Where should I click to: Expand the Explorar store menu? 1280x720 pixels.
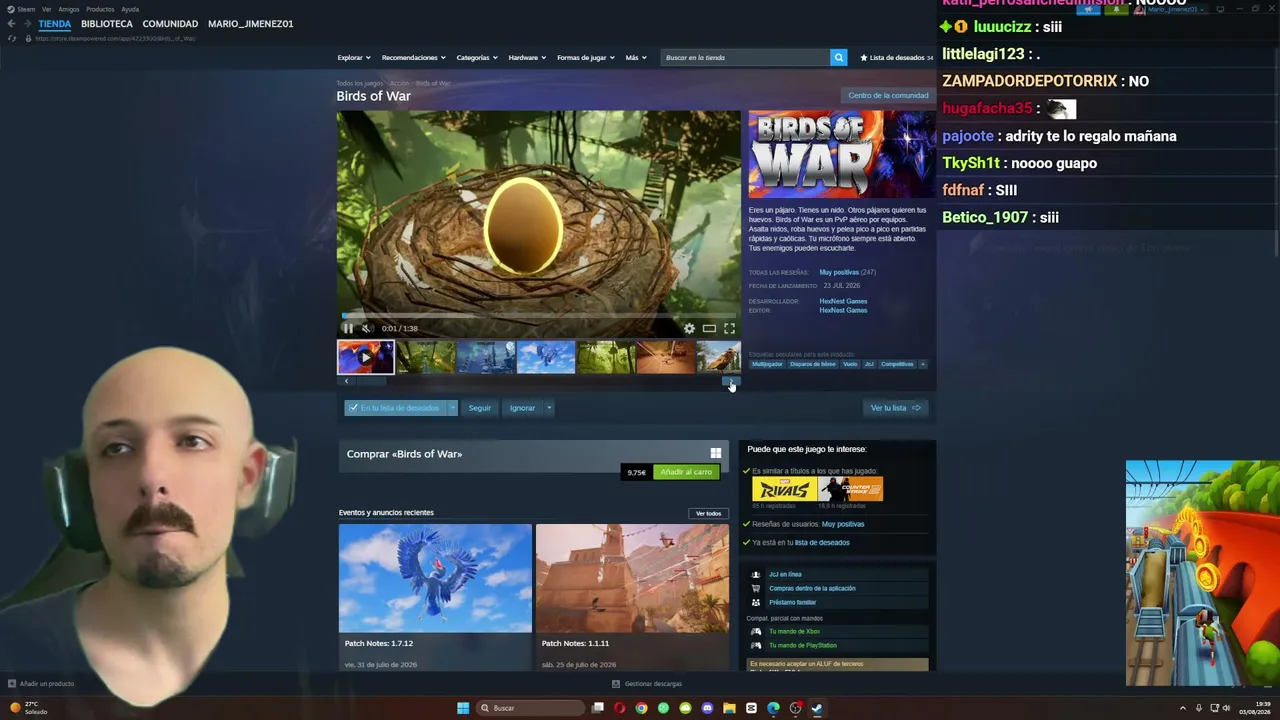(x=354, y=57)
